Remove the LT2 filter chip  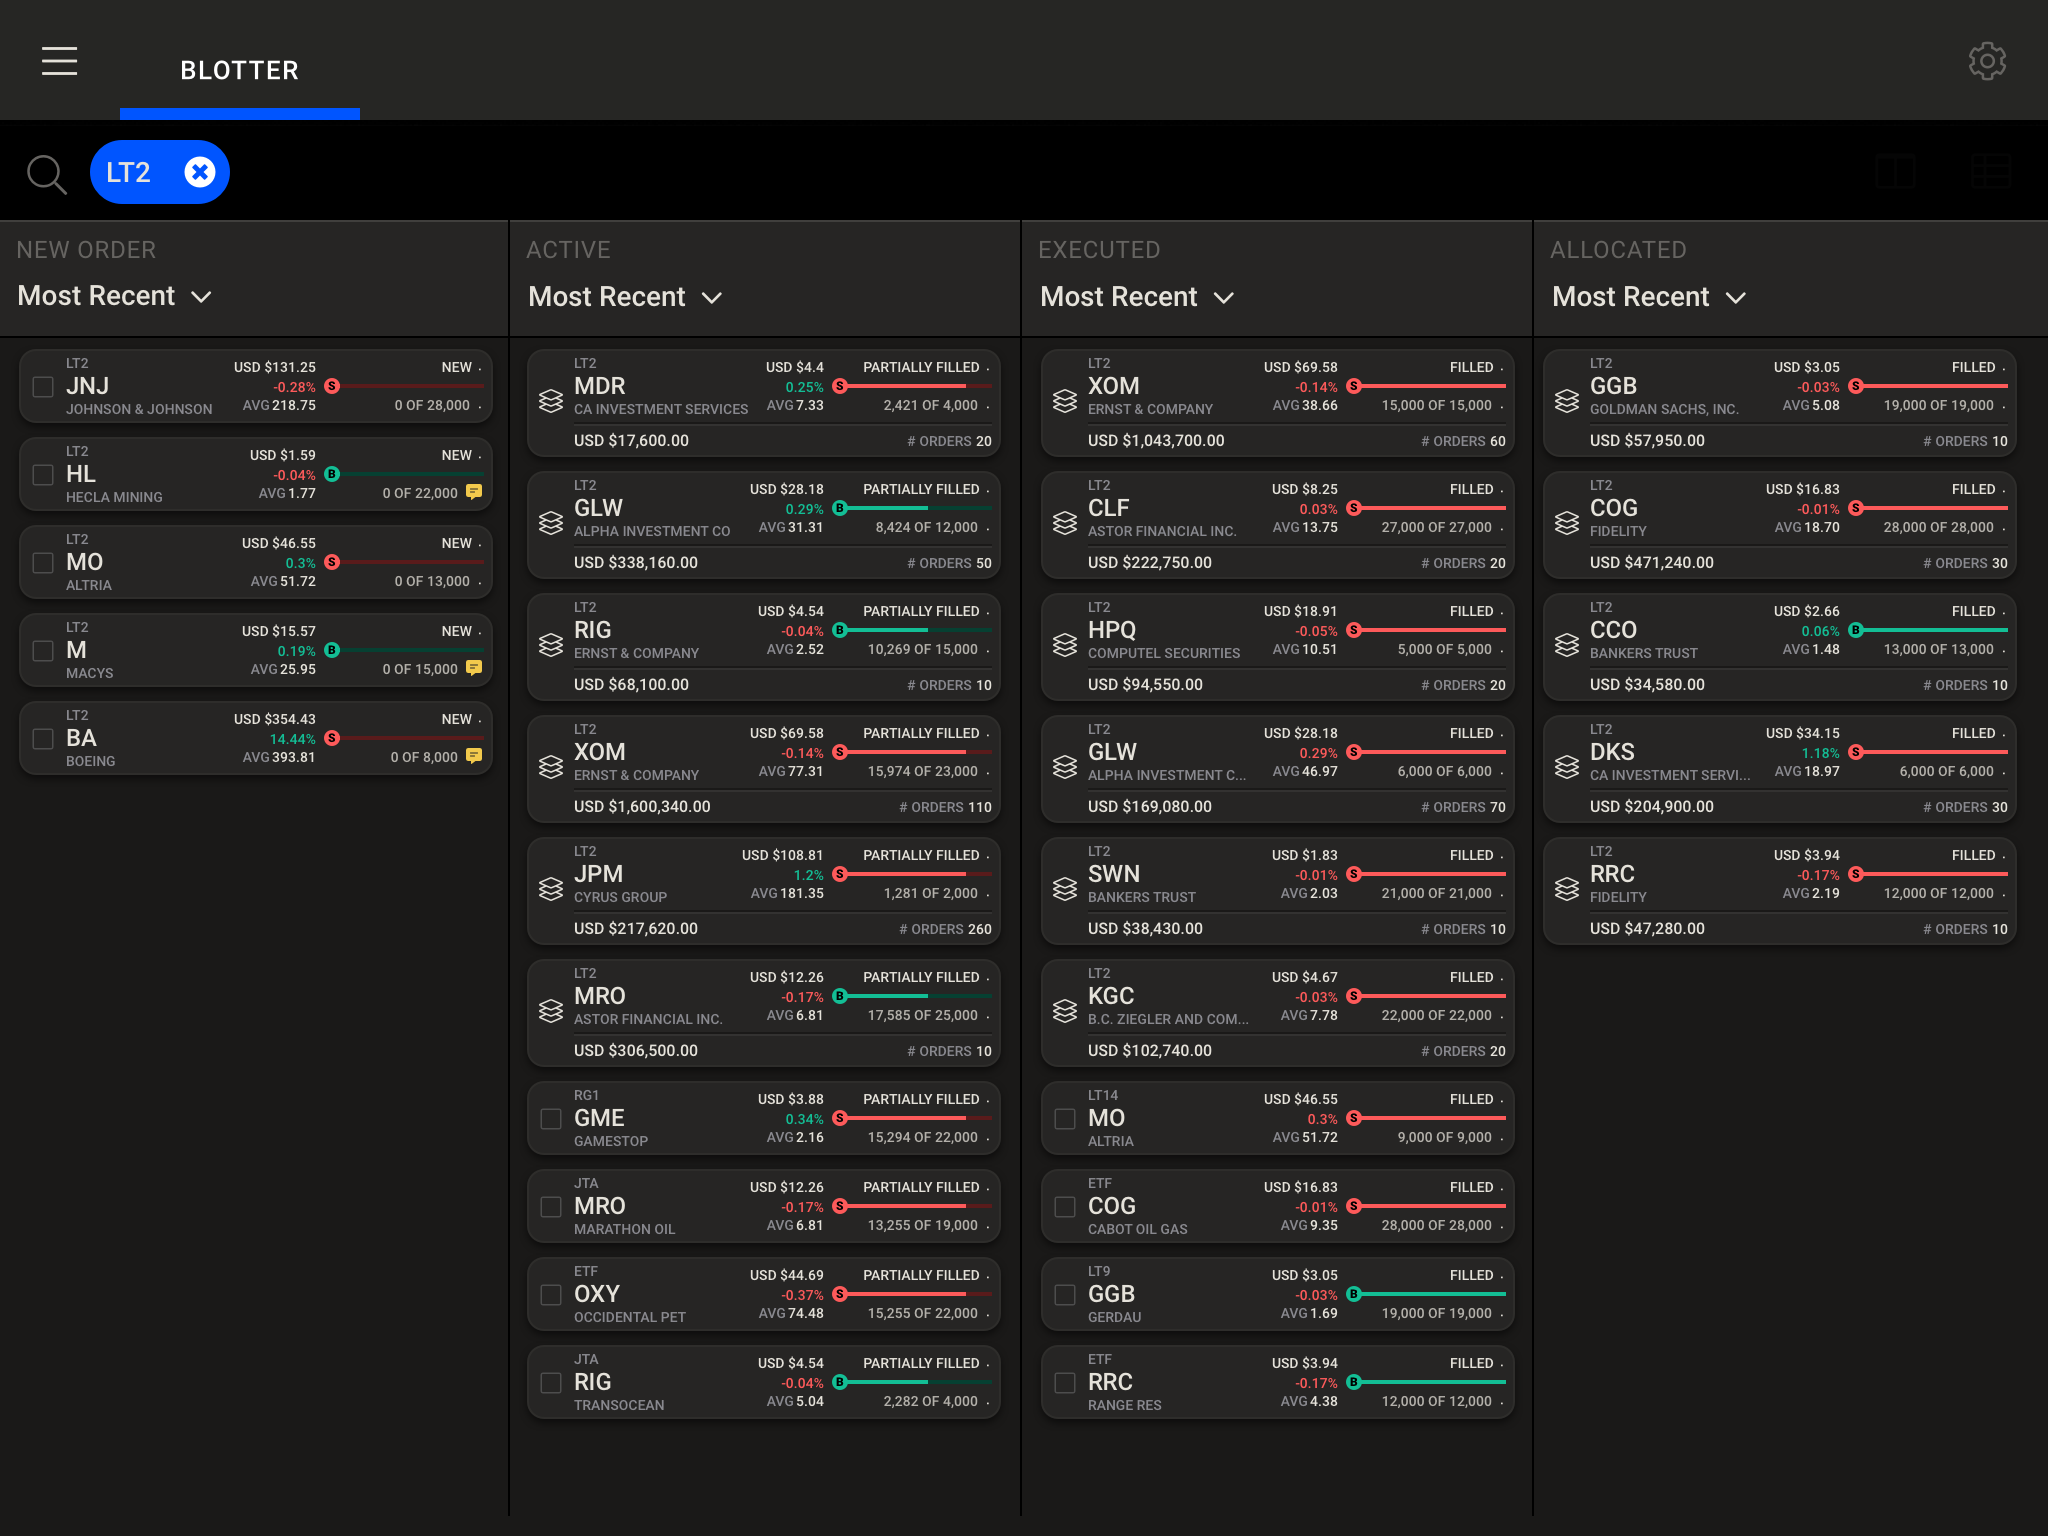(x=200, y=172)
